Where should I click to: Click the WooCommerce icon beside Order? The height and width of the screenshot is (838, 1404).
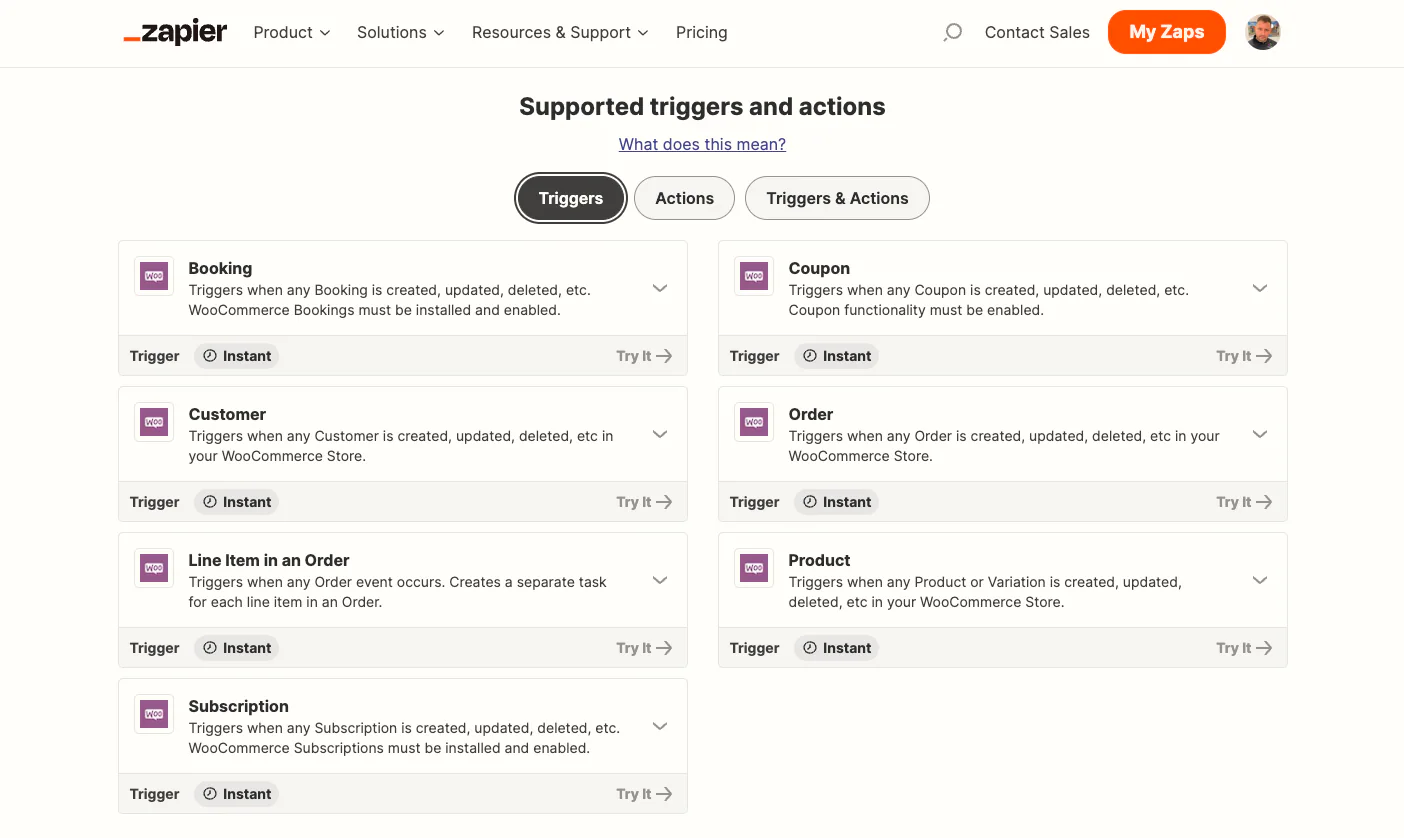point(754,422)
